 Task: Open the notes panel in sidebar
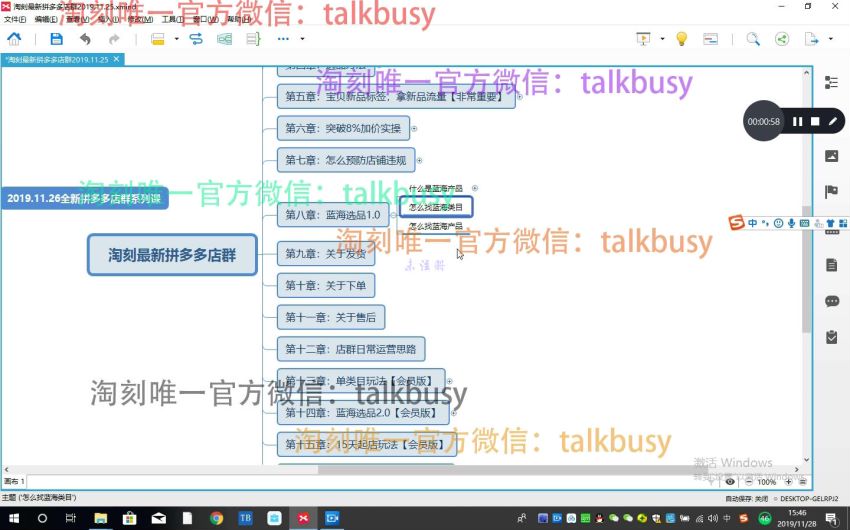coord(831,265)
